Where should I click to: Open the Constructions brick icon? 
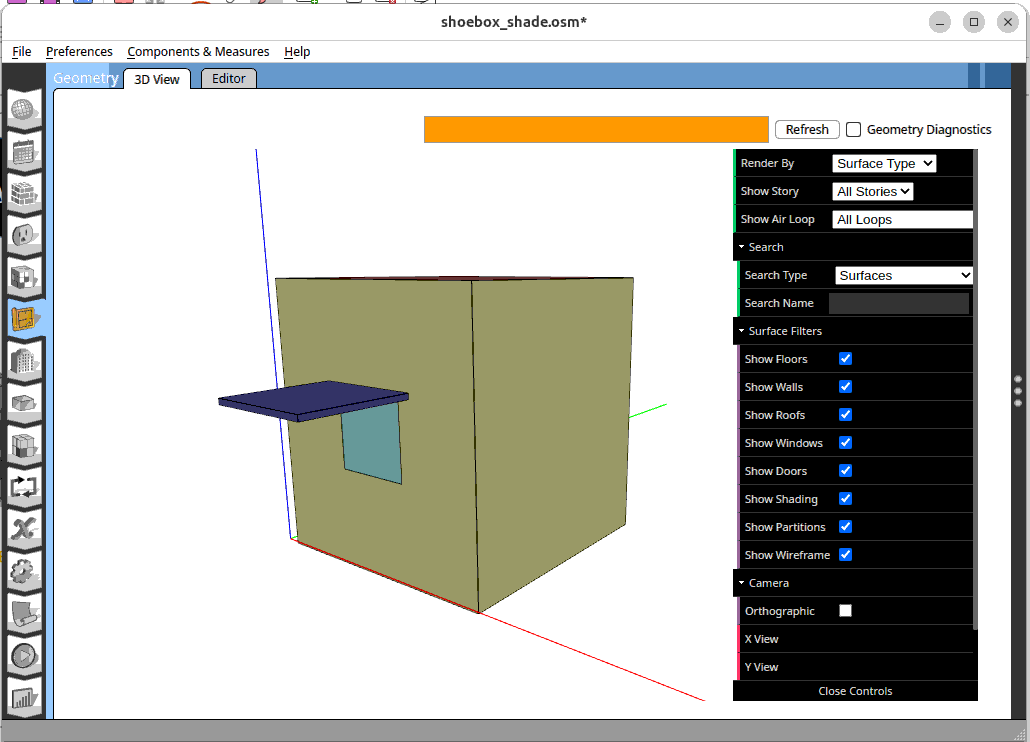tap(24, 193)
